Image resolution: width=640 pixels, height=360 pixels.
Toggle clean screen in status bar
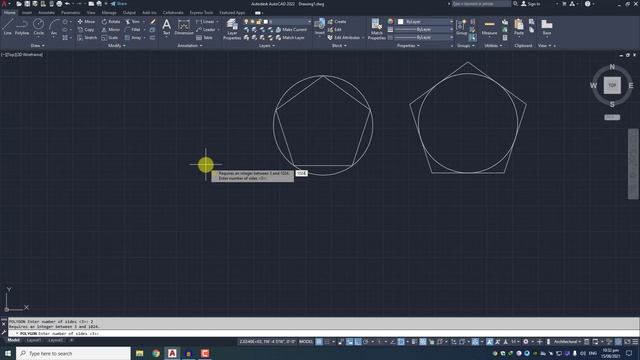[x=627, y=342]
